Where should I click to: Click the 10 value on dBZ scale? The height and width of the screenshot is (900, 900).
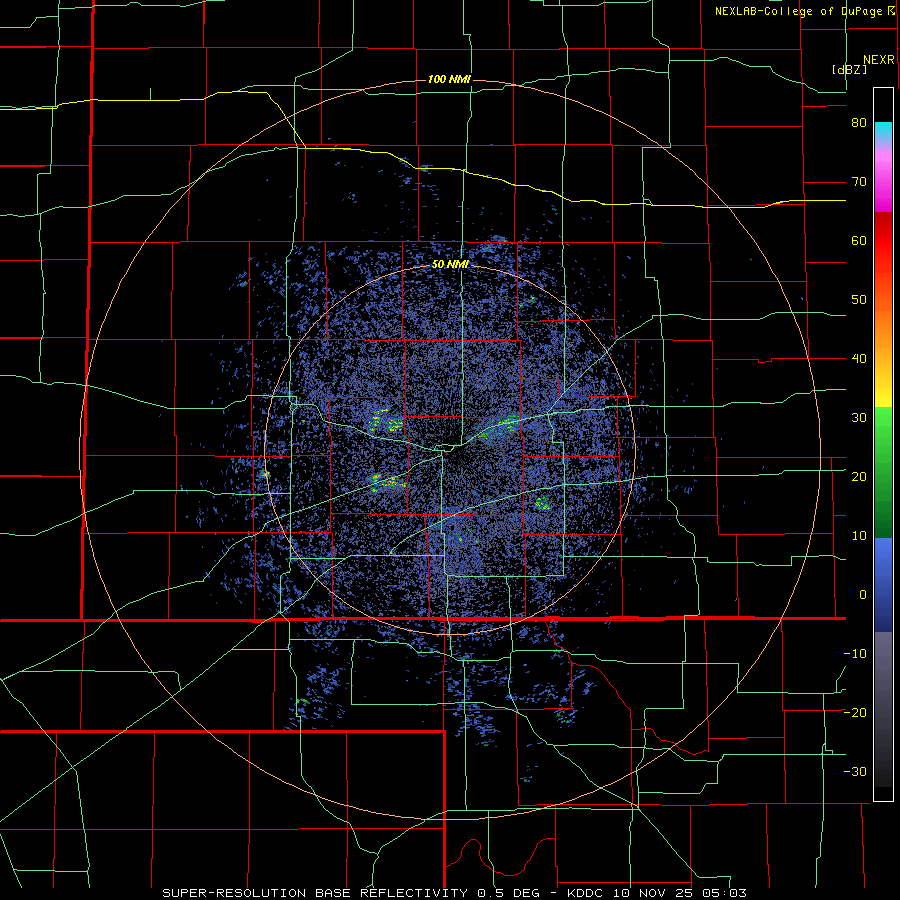859,536
